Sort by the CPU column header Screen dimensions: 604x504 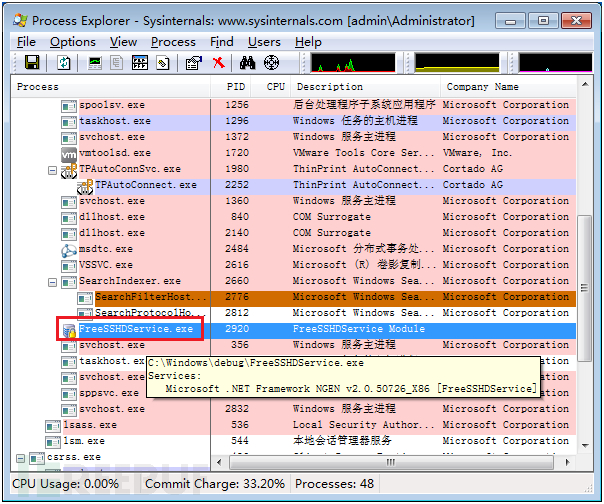coord(271,87)
